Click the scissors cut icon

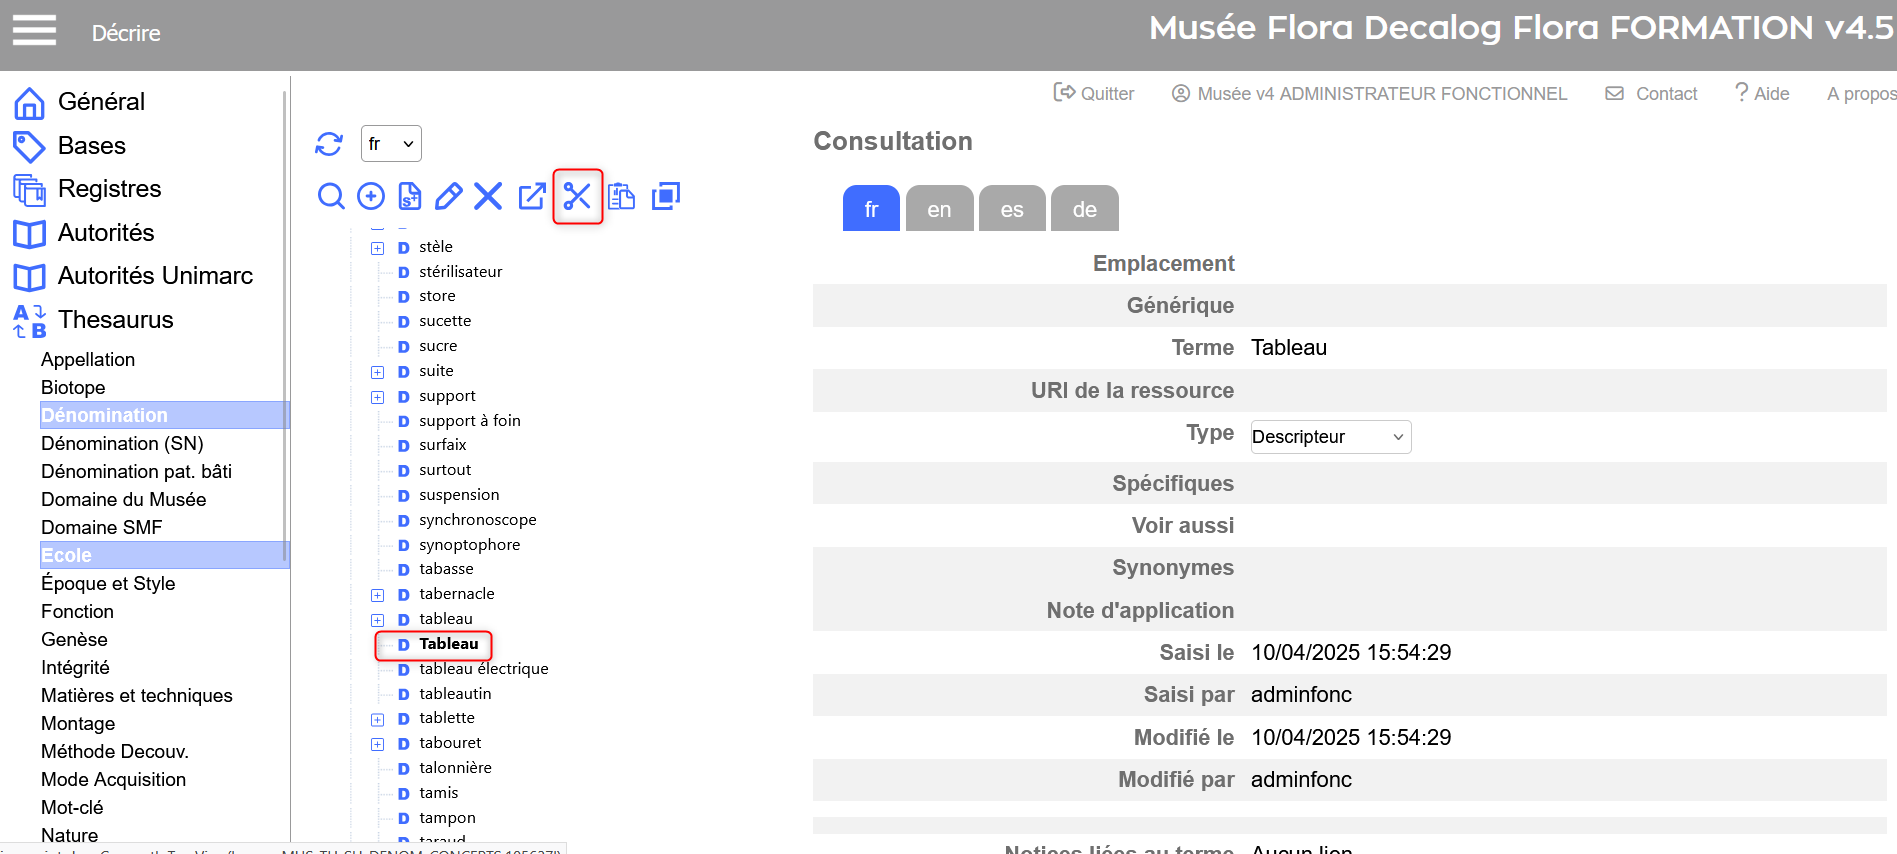(577, 196)
